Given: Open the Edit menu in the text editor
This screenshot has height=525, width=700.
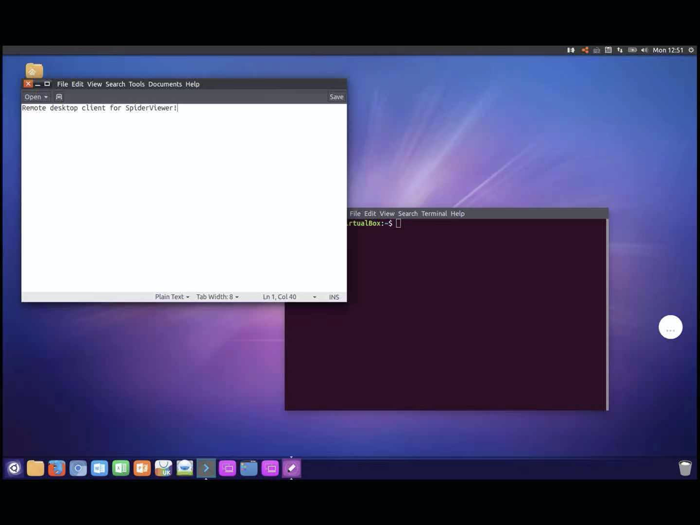Looking at the screenshot, I should tap(77, 84).
